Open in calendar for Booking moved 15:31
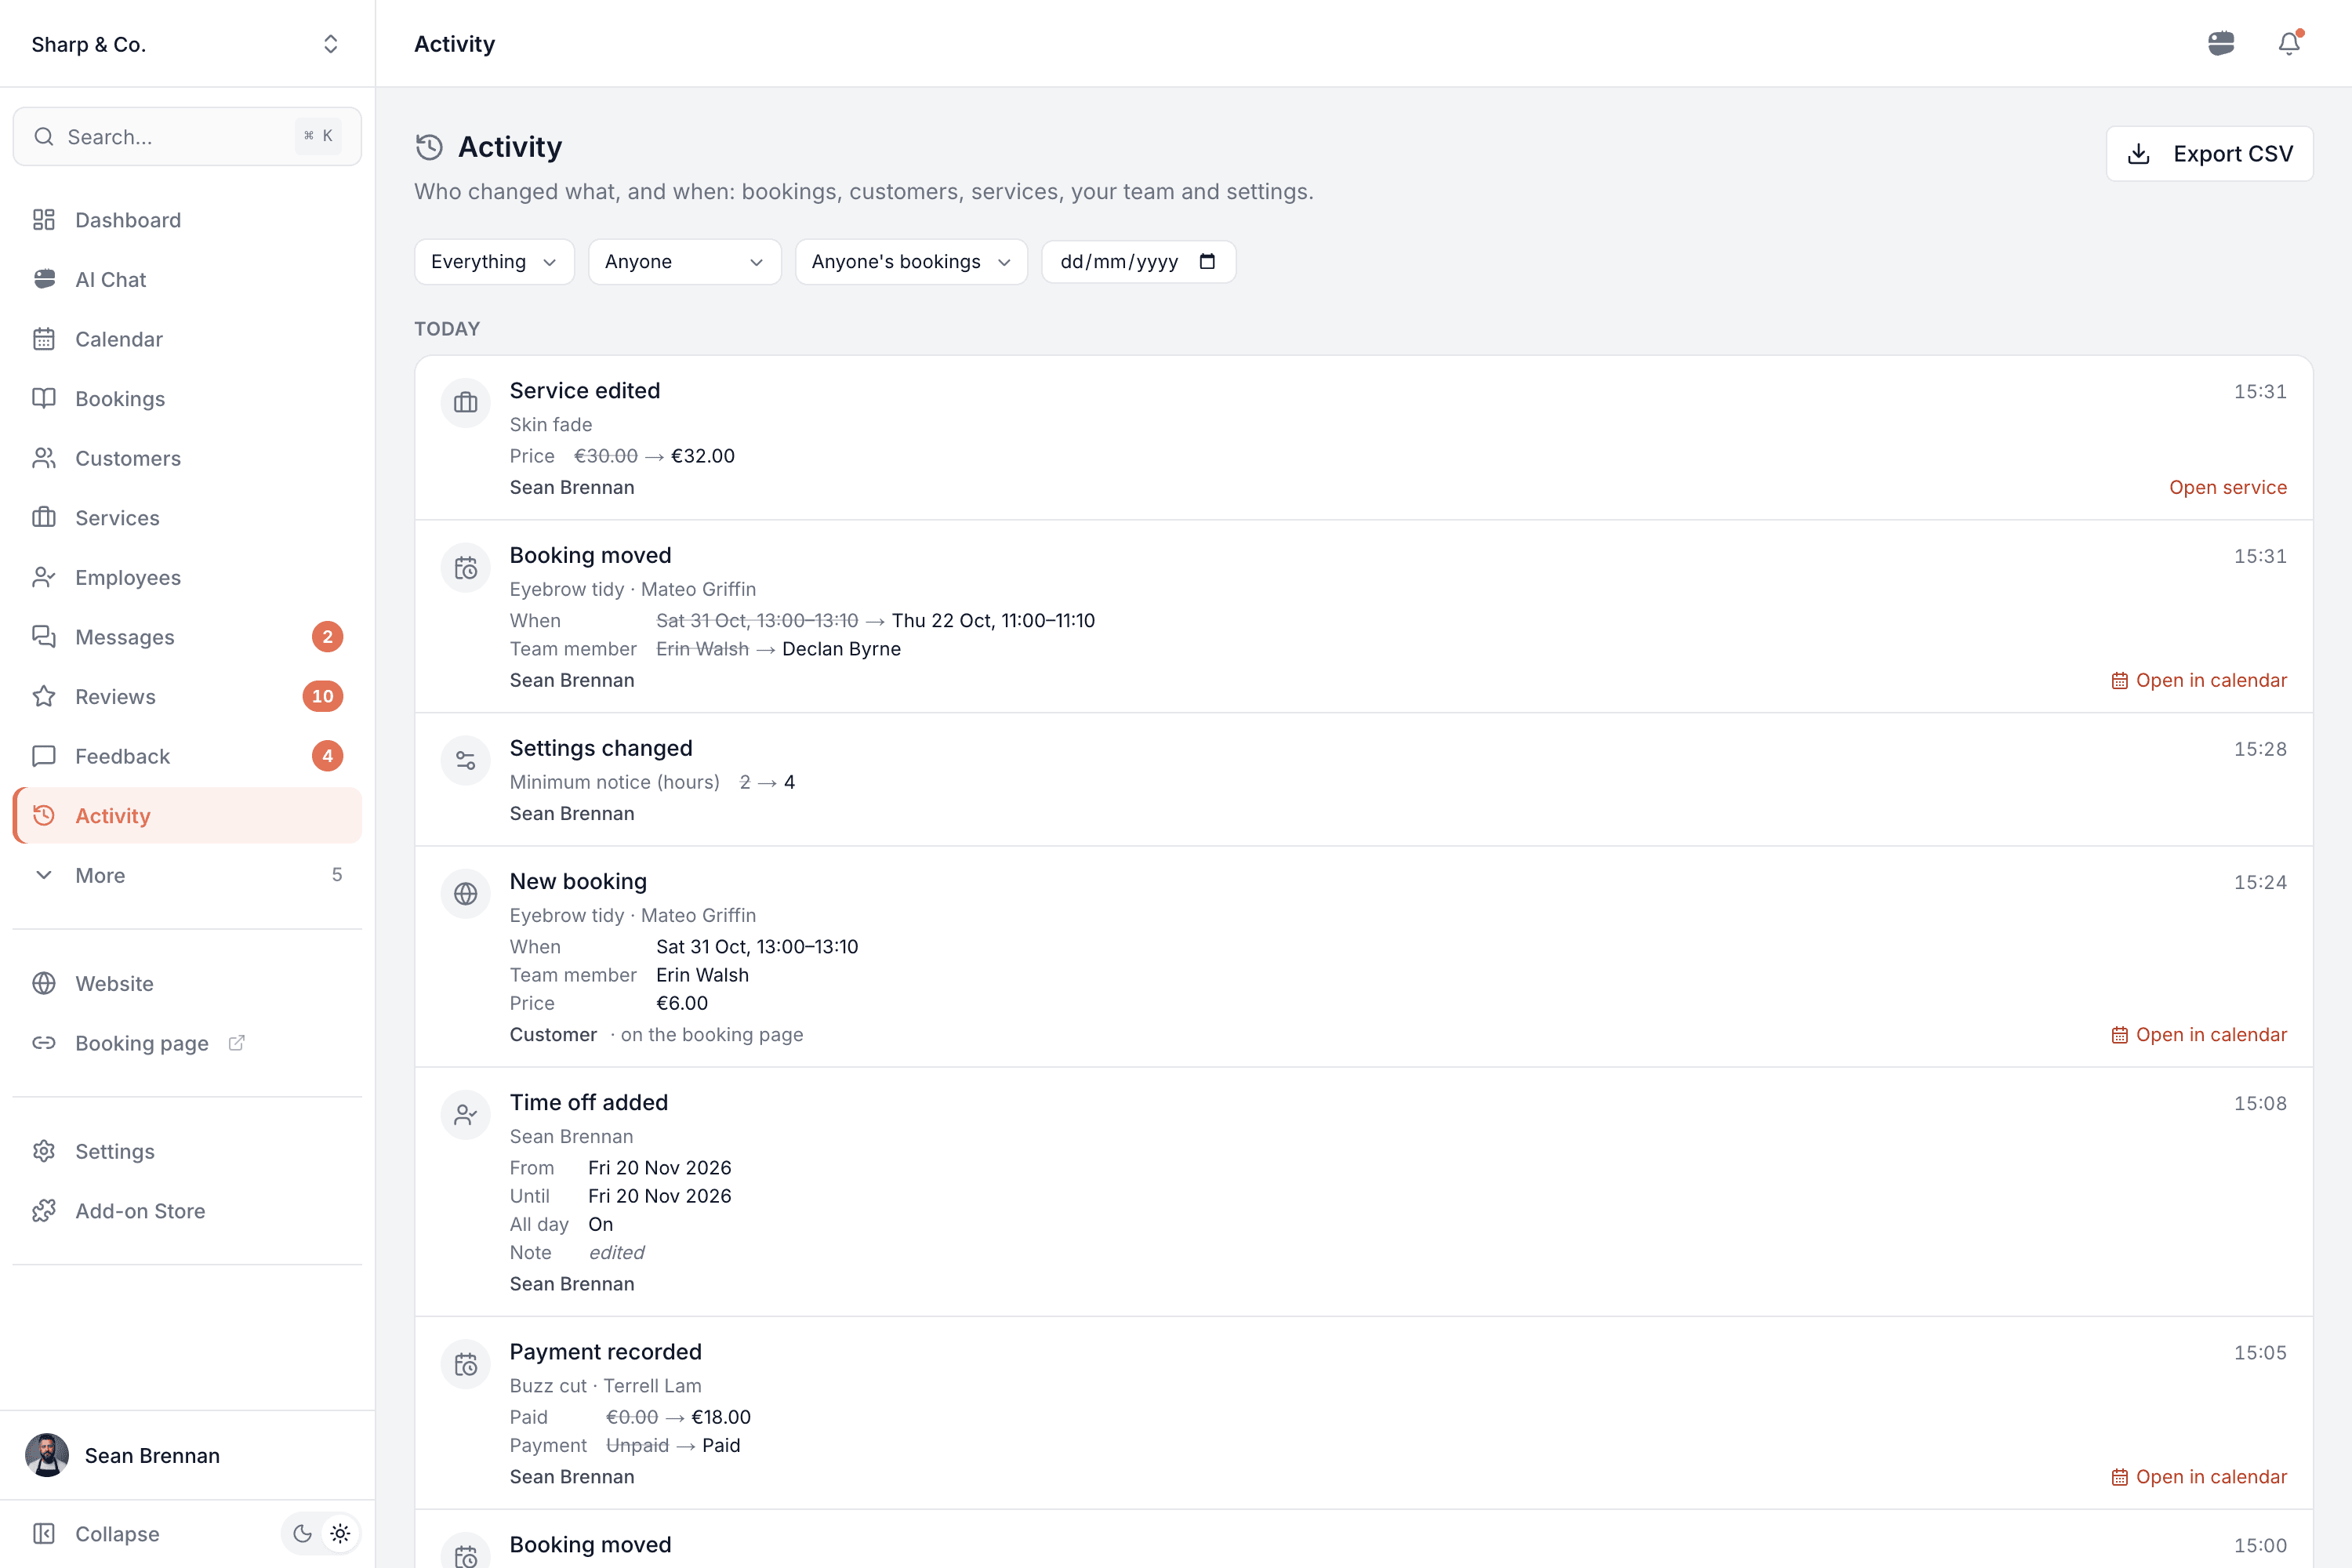The width and height of the screenshot is (2352, 1568). click(2198, 680)
